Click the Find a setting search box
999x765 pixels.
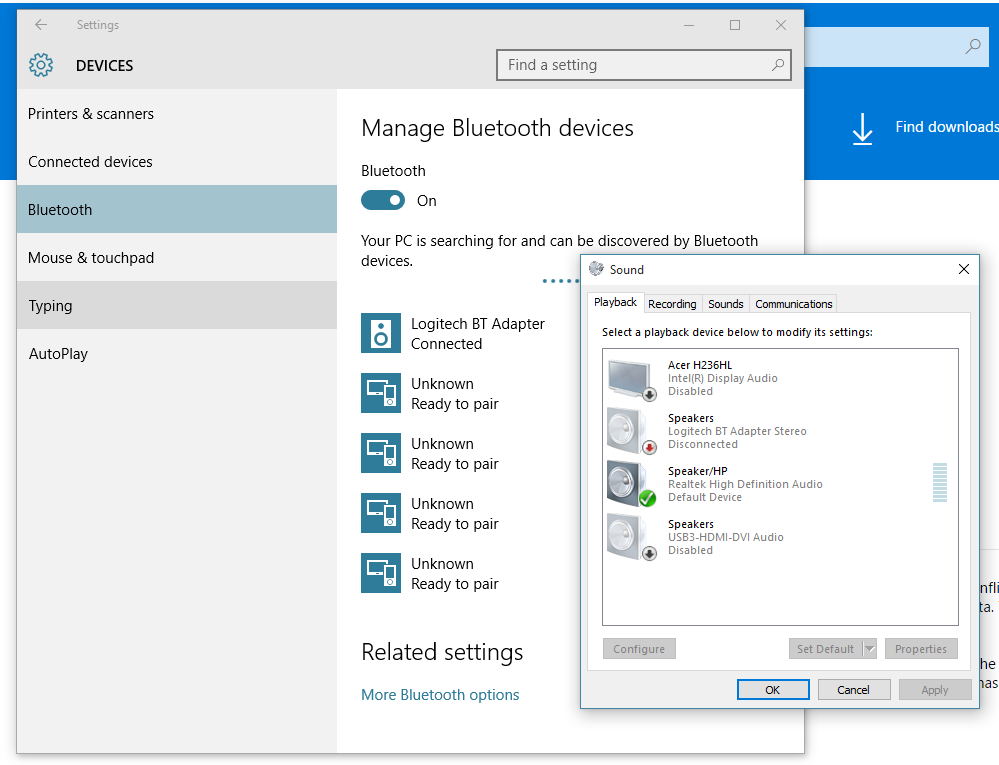pos(643,65)
